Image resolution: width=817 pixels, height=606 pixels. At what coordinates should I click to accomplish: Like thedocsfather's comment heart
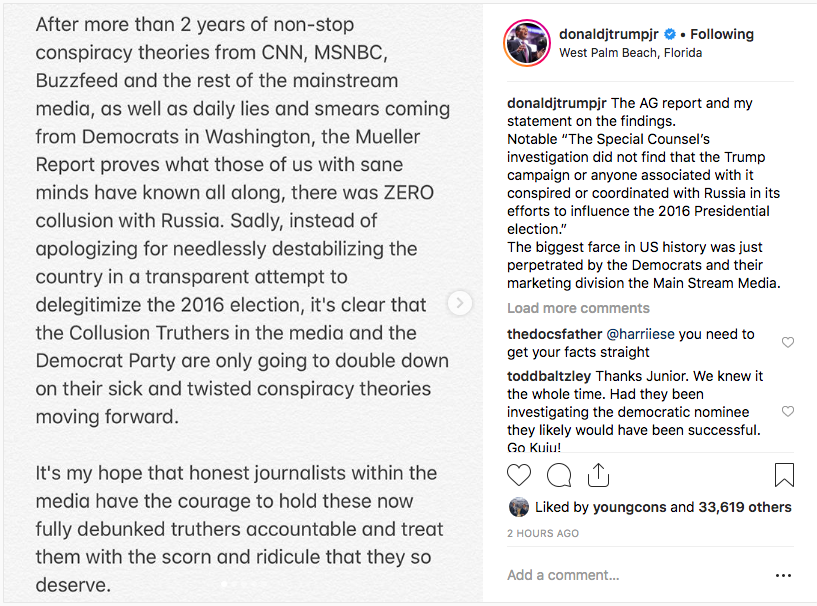point(787,342)
